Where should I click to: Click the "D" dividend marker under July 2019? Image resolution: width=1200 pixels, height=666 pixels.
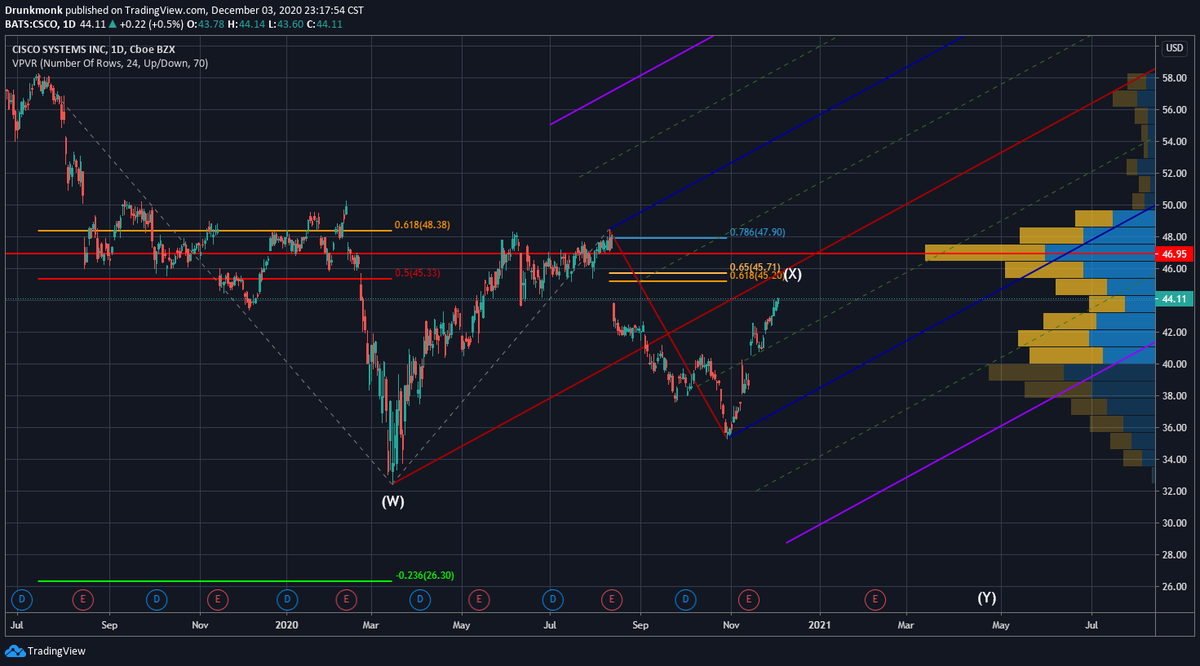(22, 600)
